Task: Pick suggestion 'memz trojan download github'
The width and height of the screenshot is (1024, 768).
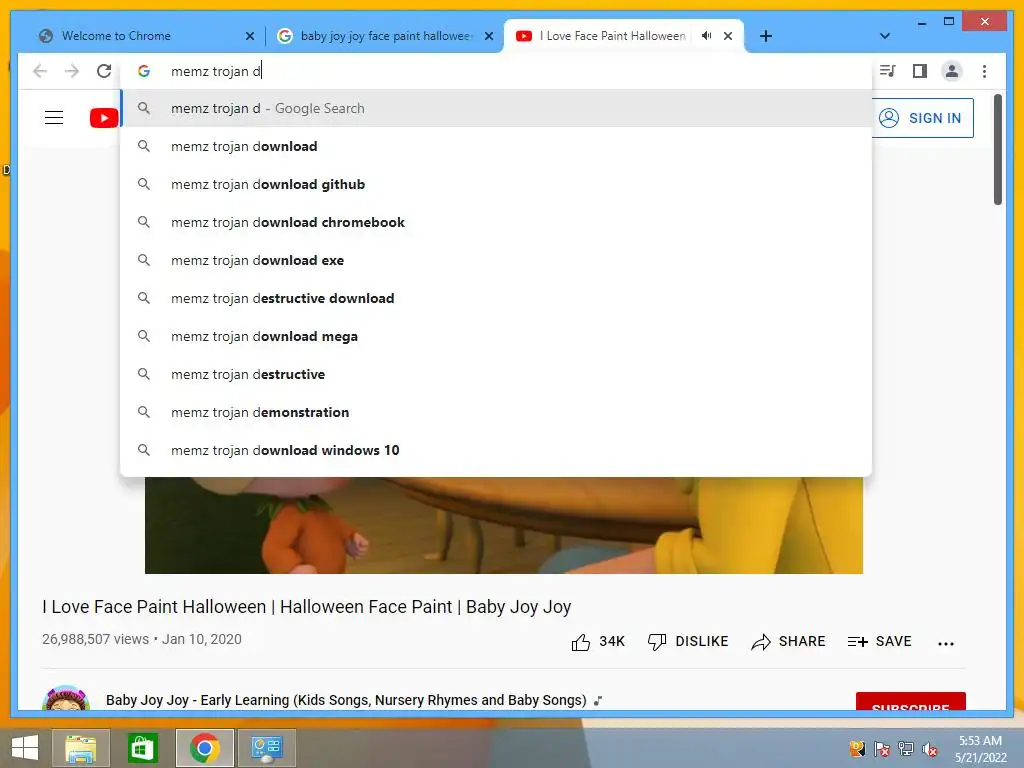Action: 496,184
